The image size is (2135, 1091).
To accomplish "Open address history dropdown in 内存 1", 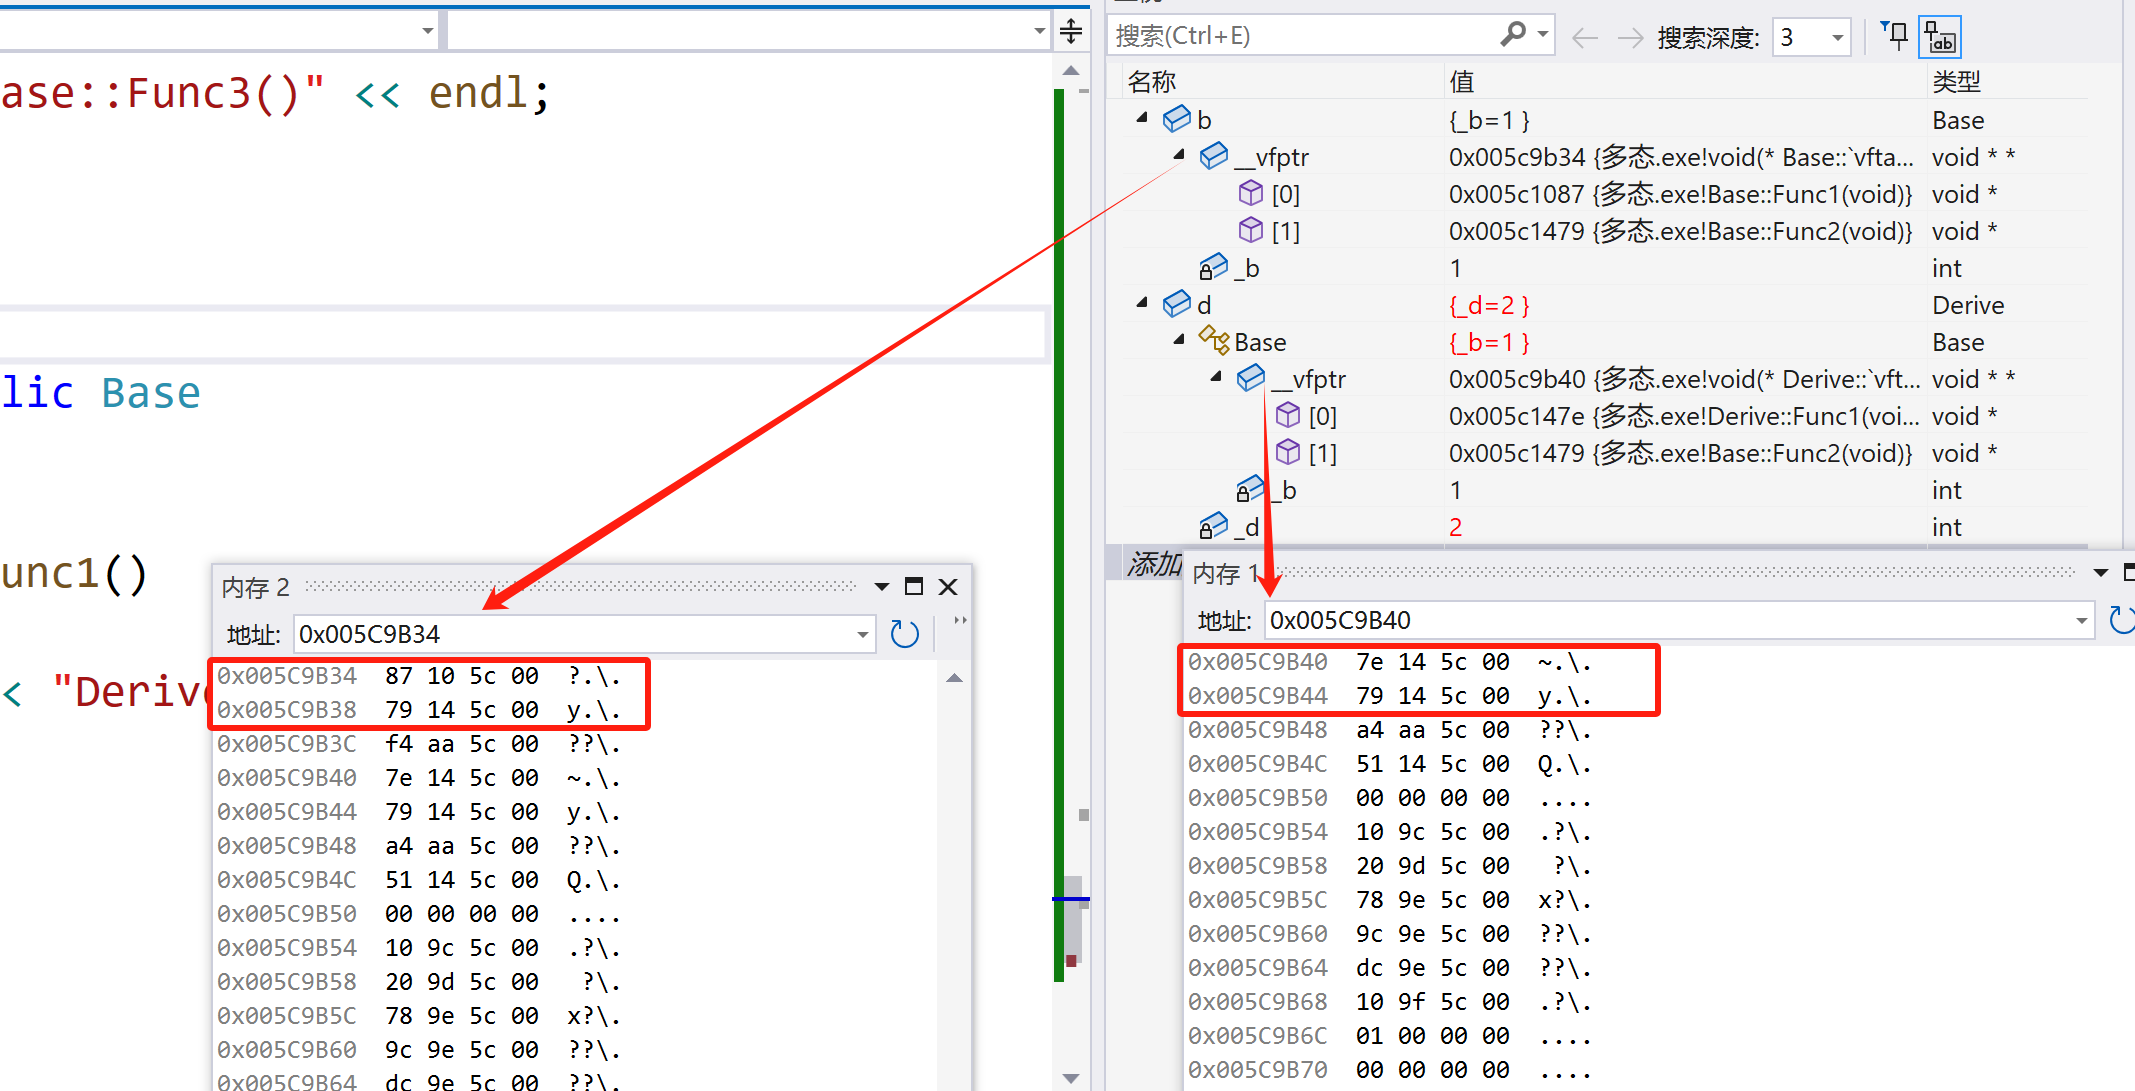I will point(2082,620).
